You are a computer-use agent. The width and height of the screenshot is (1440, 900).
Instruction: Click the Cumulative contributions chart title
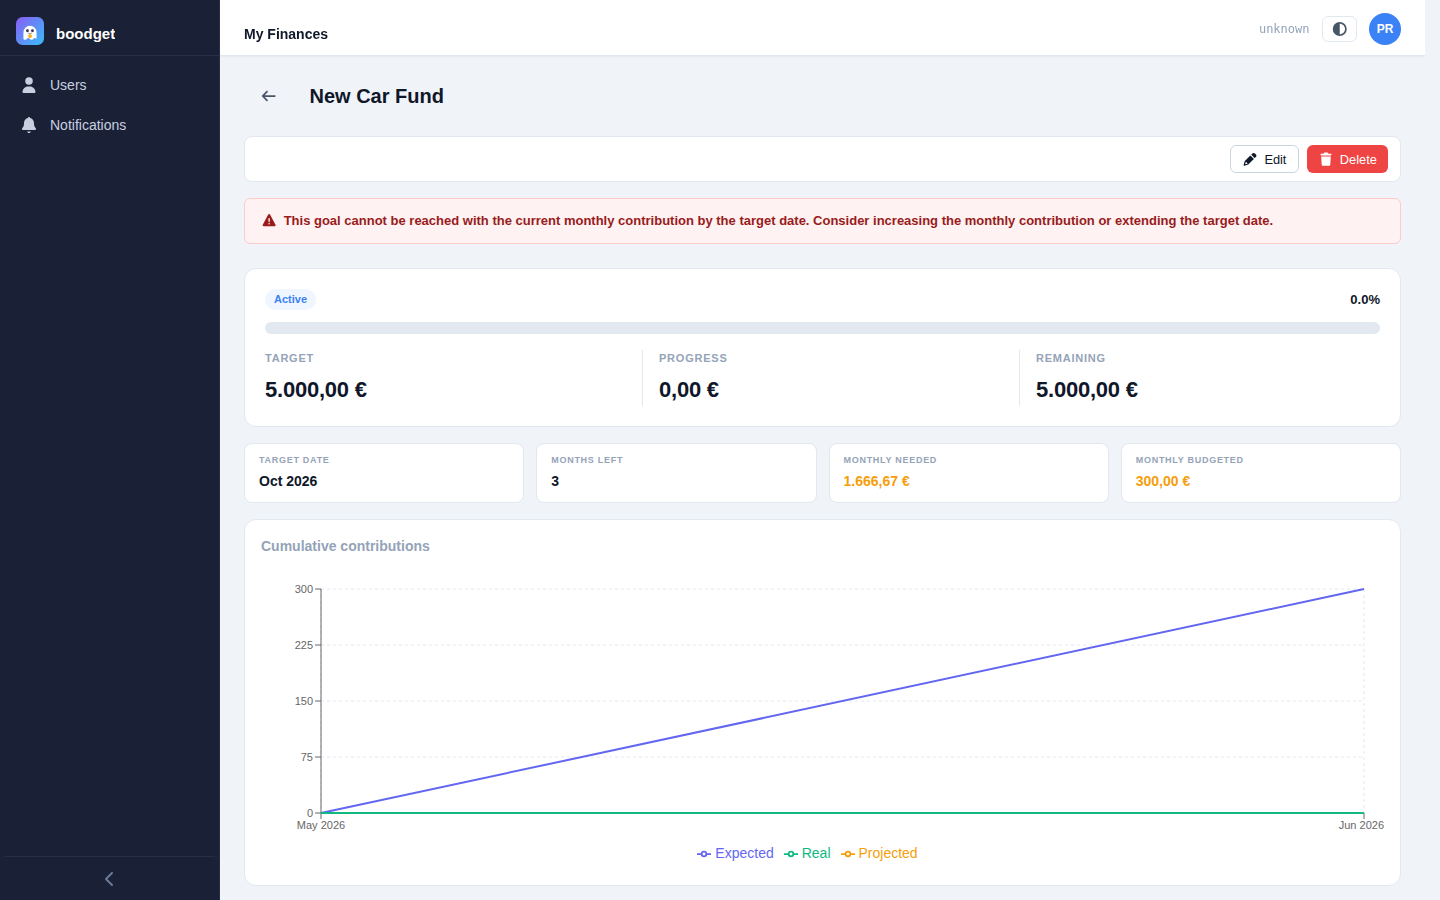pyautogui.click(x=345, y=546)
